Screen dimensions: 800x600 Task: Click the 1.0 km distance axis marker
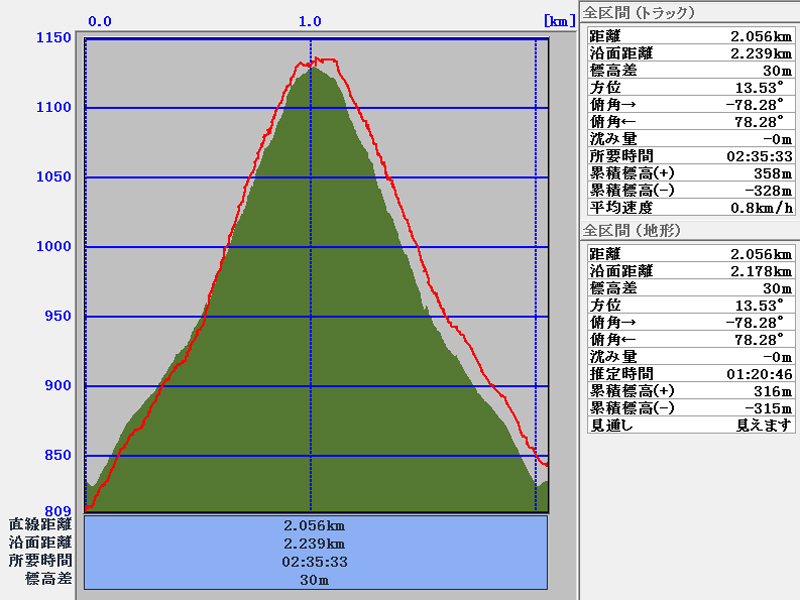coord(310,20)
